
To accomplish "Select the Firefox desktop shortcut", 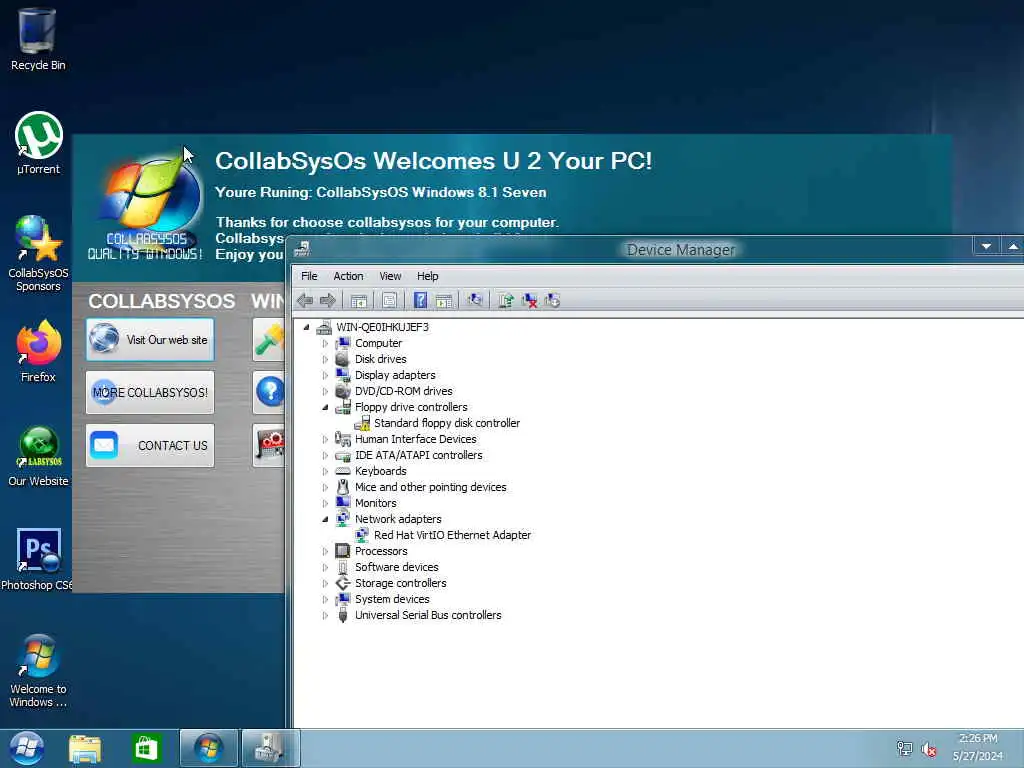I will point(38,351).
